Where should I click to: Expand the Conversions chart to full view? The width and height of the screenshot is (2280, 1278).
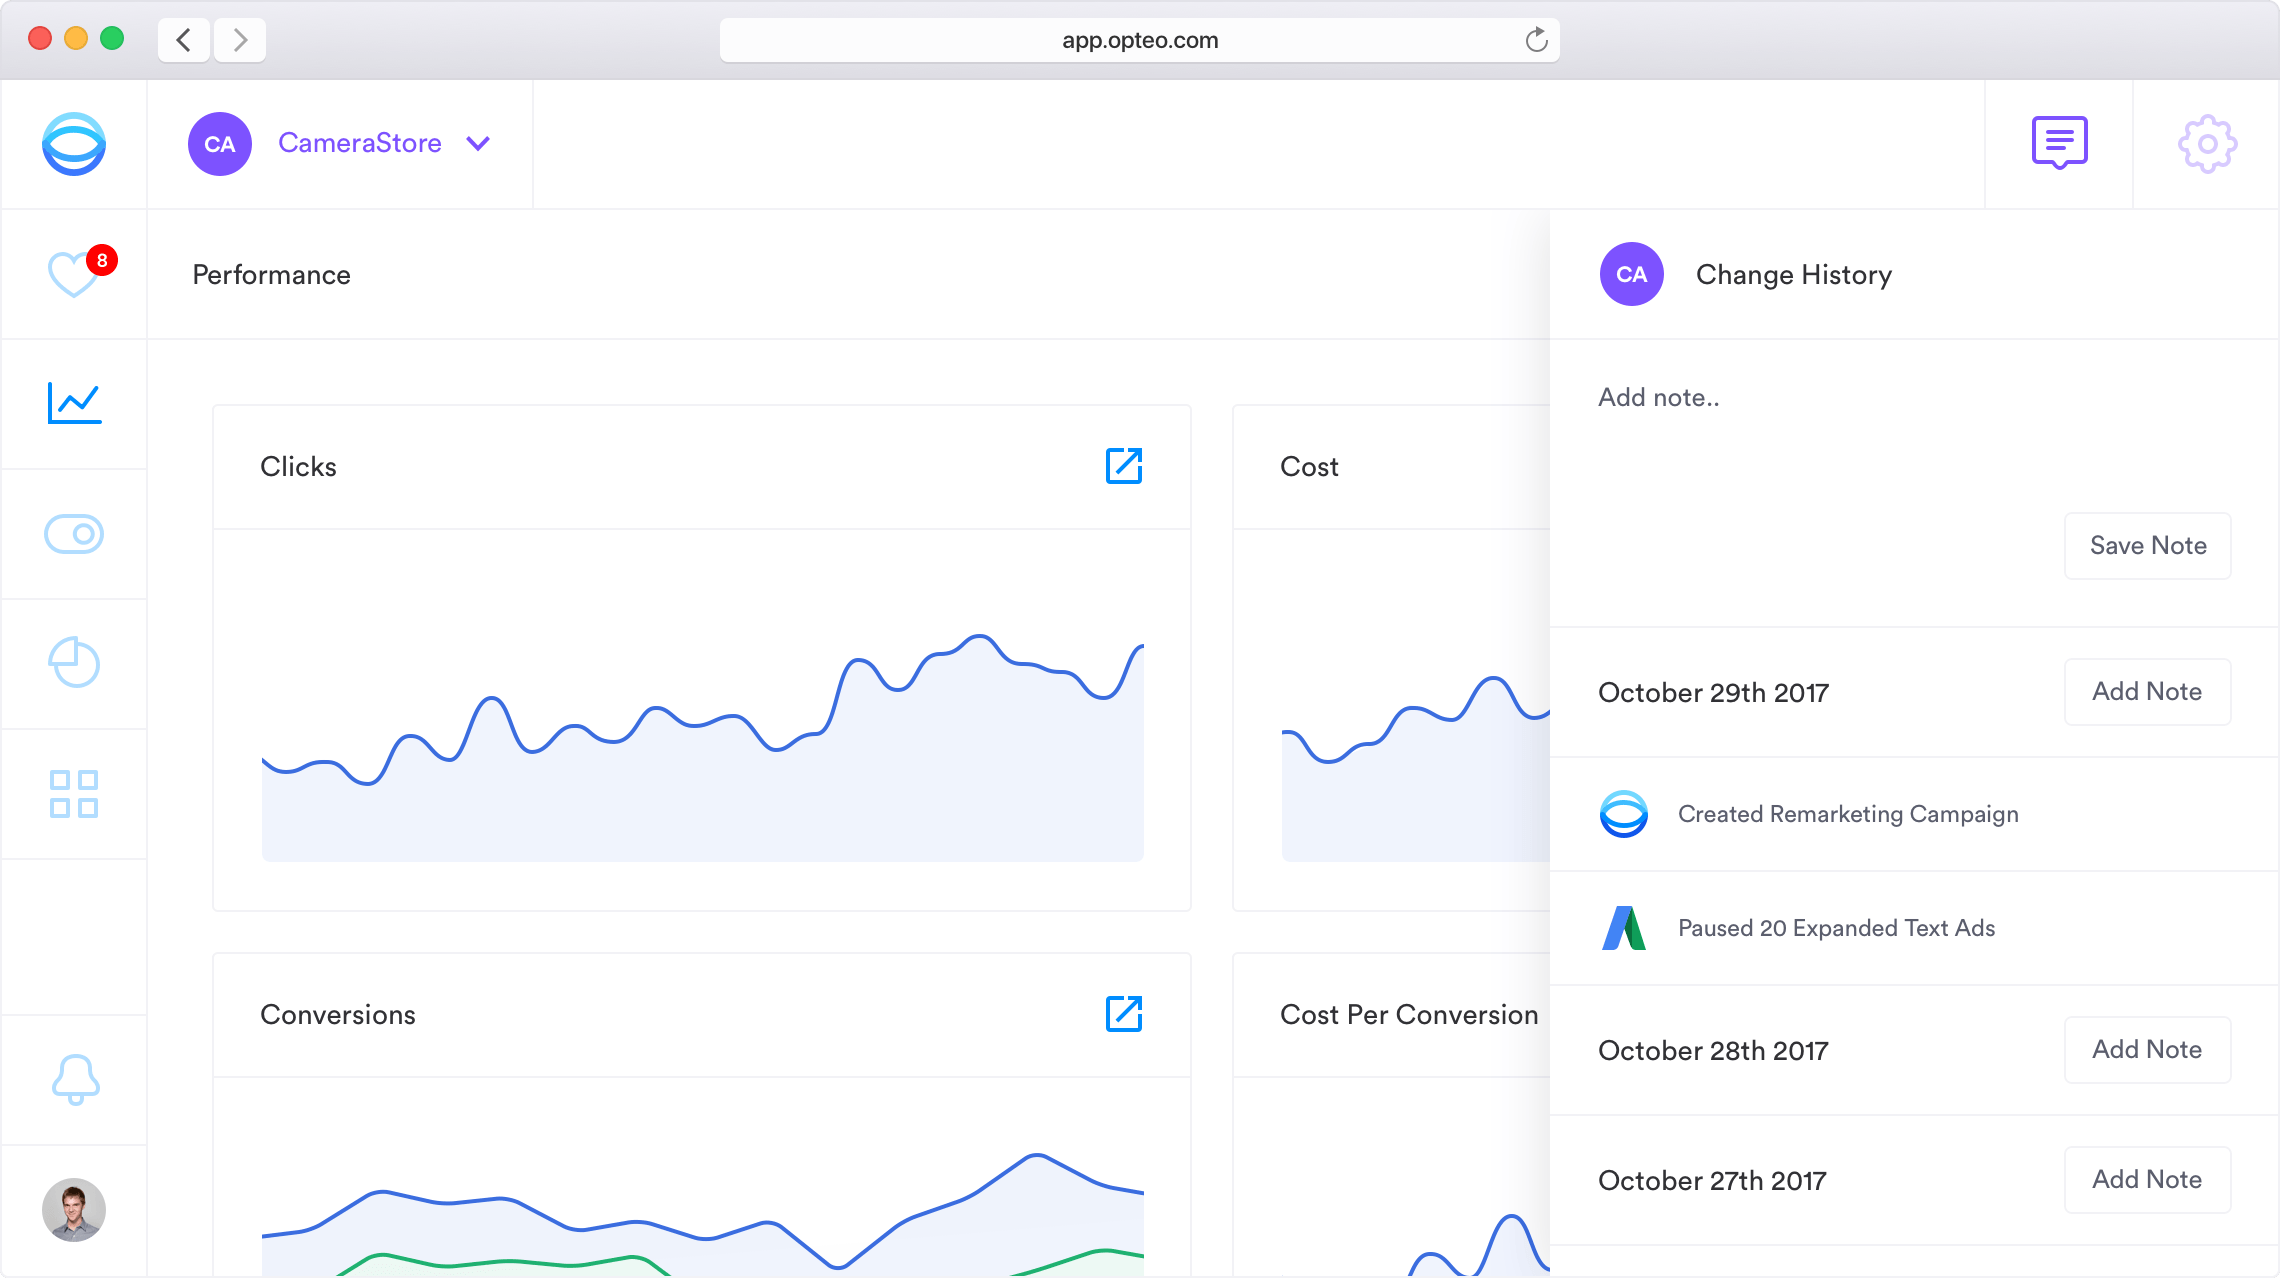click(x=1124, y=1014)
